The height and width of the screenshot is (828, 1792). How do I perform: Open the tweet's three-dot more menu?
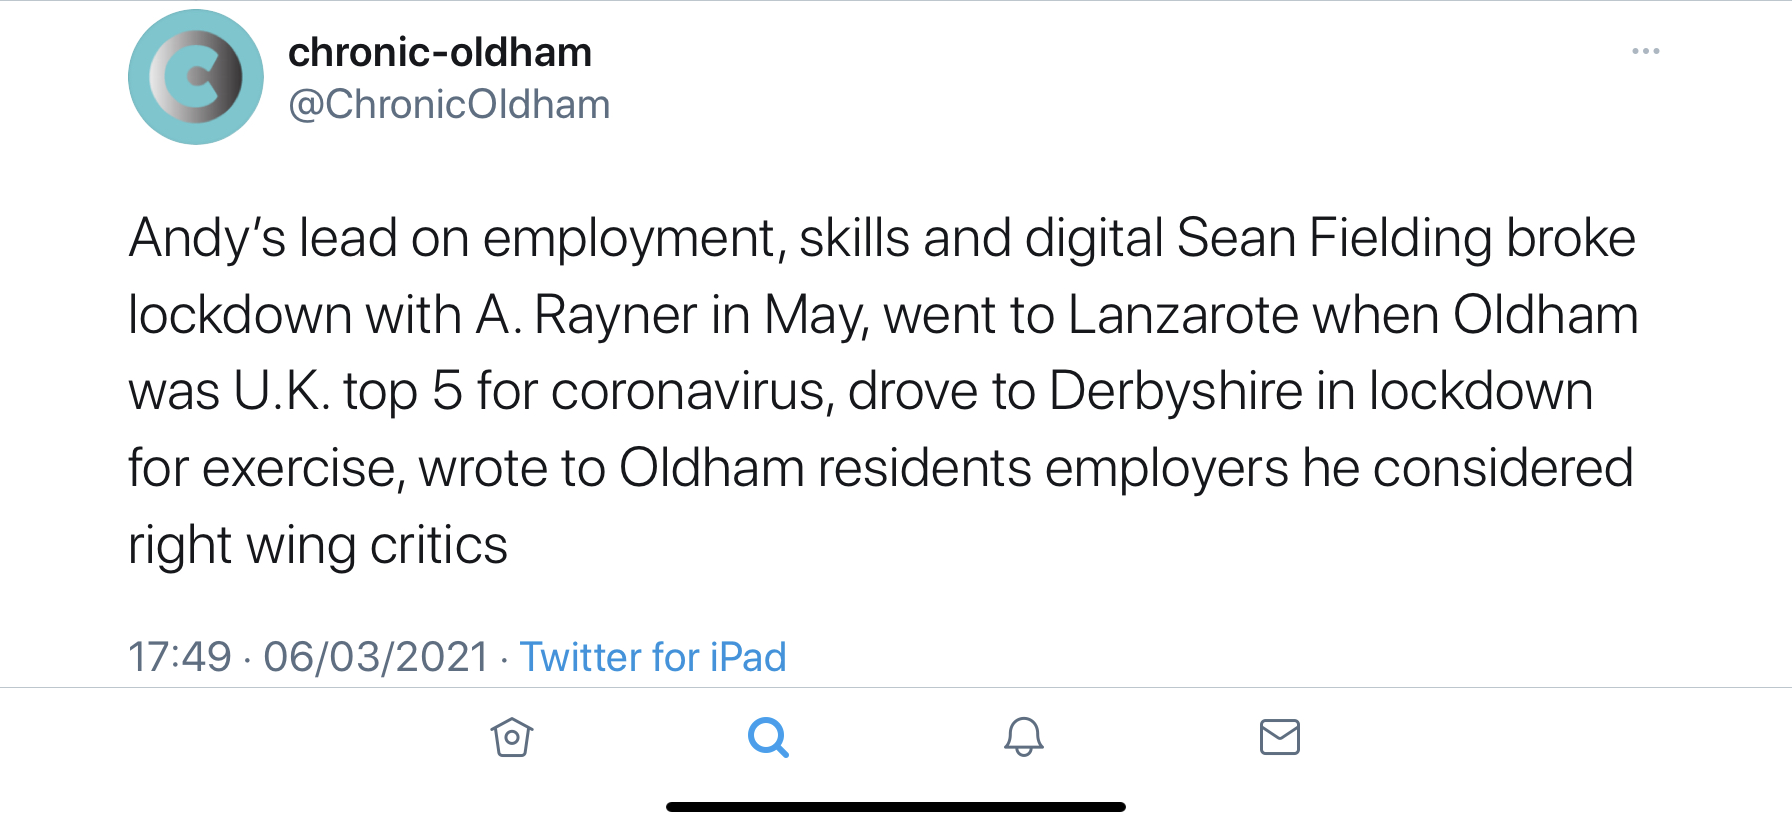click(1645, 51)
